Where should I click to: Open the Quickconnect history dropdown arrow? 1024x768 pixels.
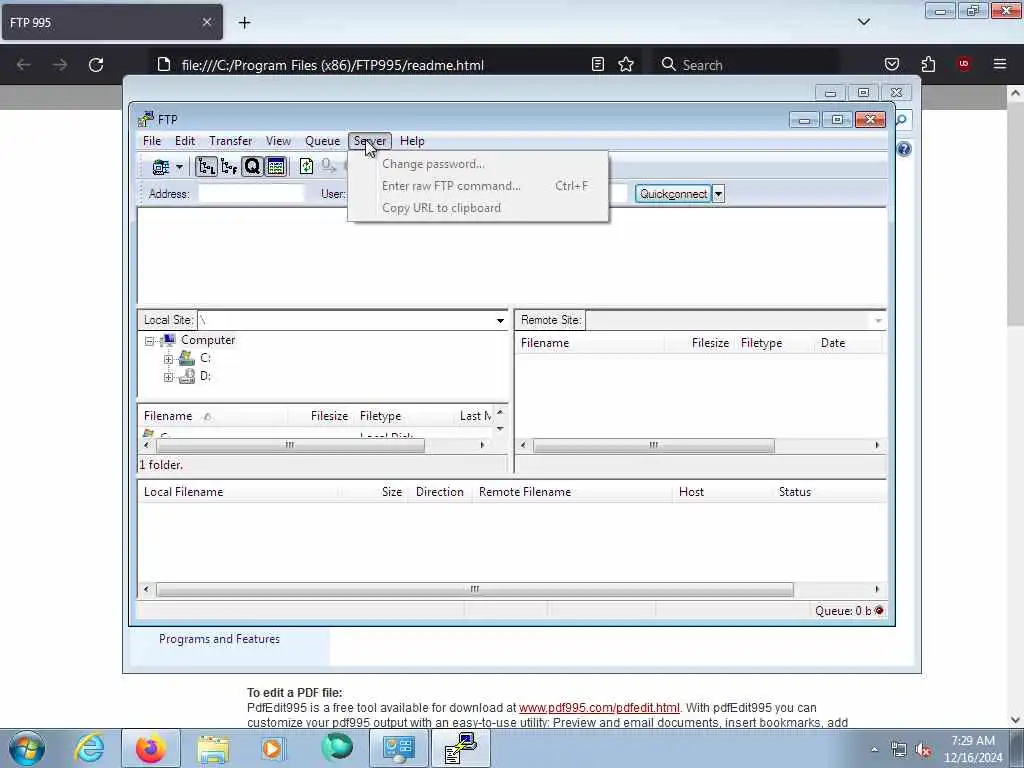(x=718, y=194)
